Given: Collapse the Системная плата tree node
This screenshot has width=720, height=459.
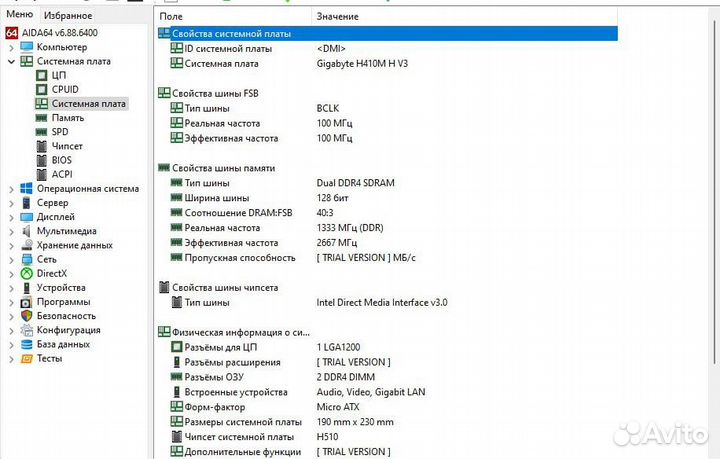Looking at the screenshot, I should click(x=11, y=62).
